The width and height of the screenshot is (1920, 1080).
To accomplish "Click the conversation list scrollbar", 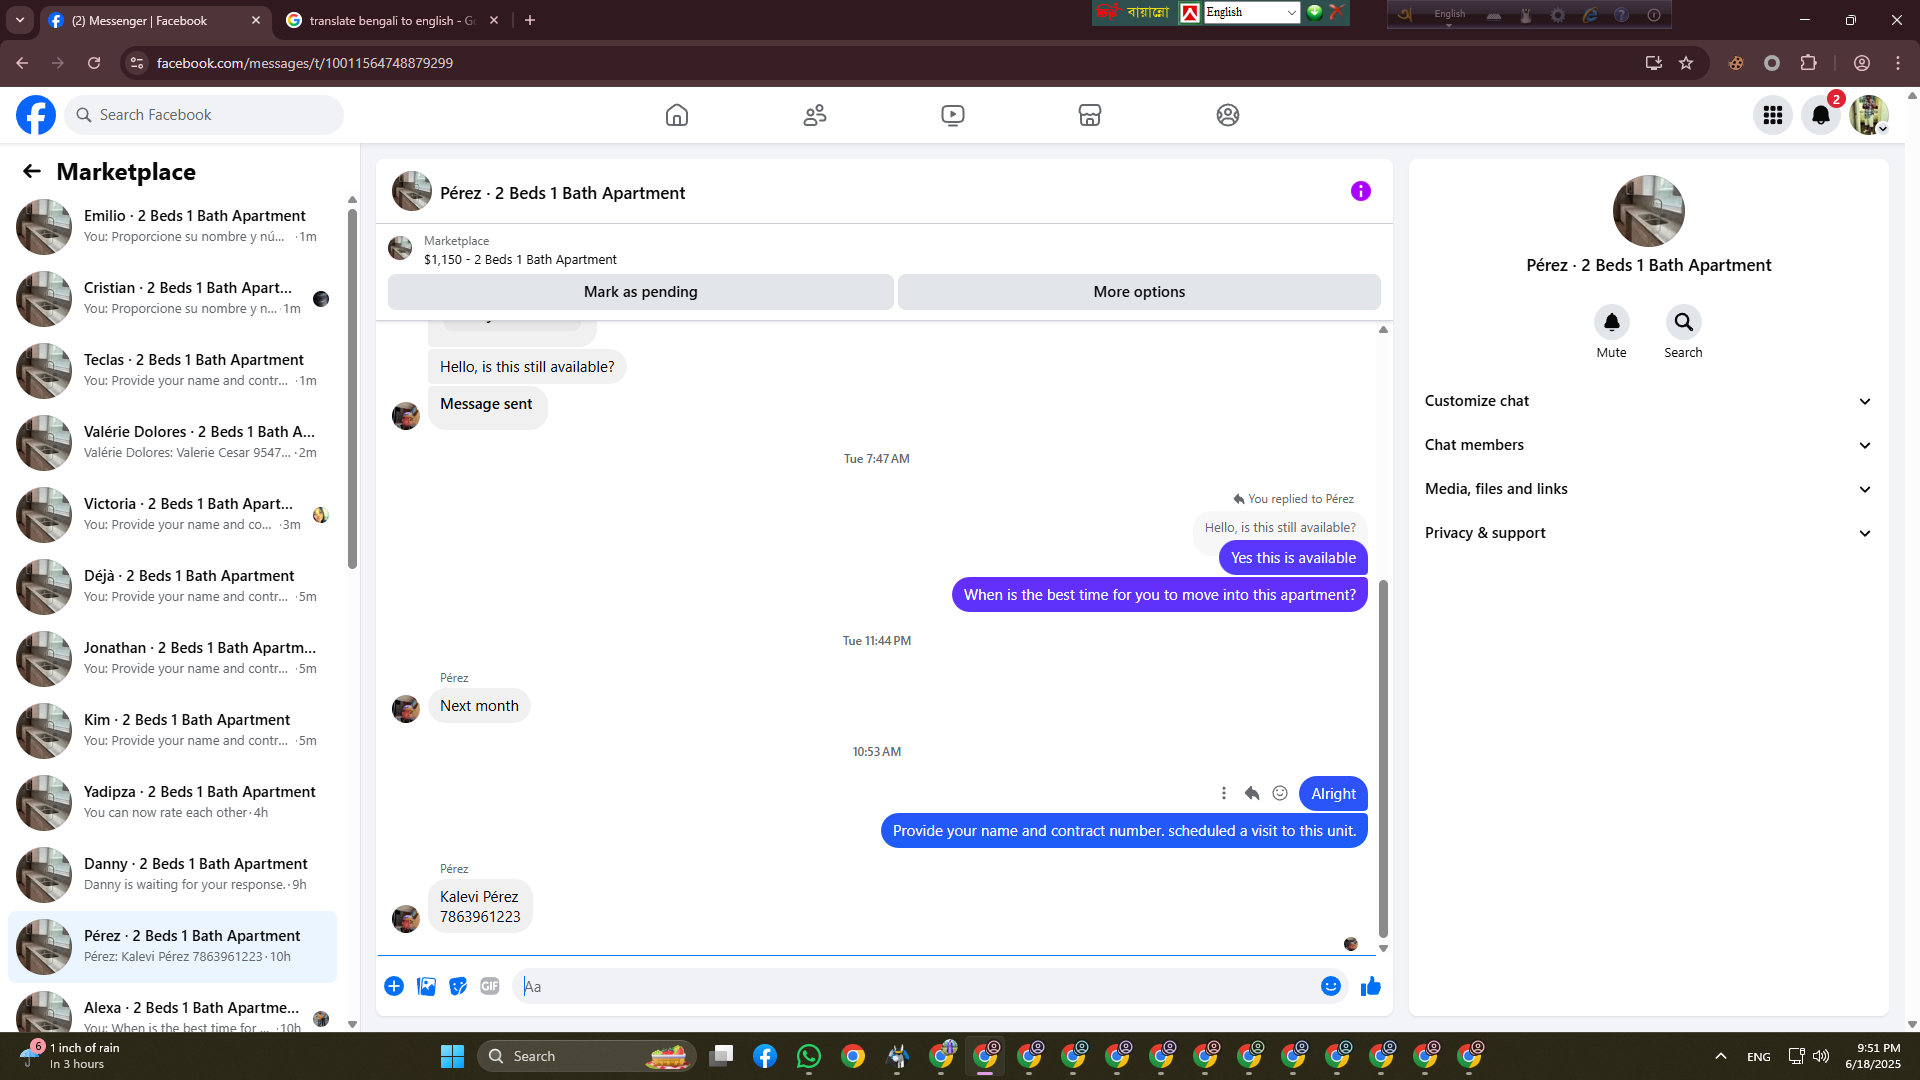I will tap(352, 388).
